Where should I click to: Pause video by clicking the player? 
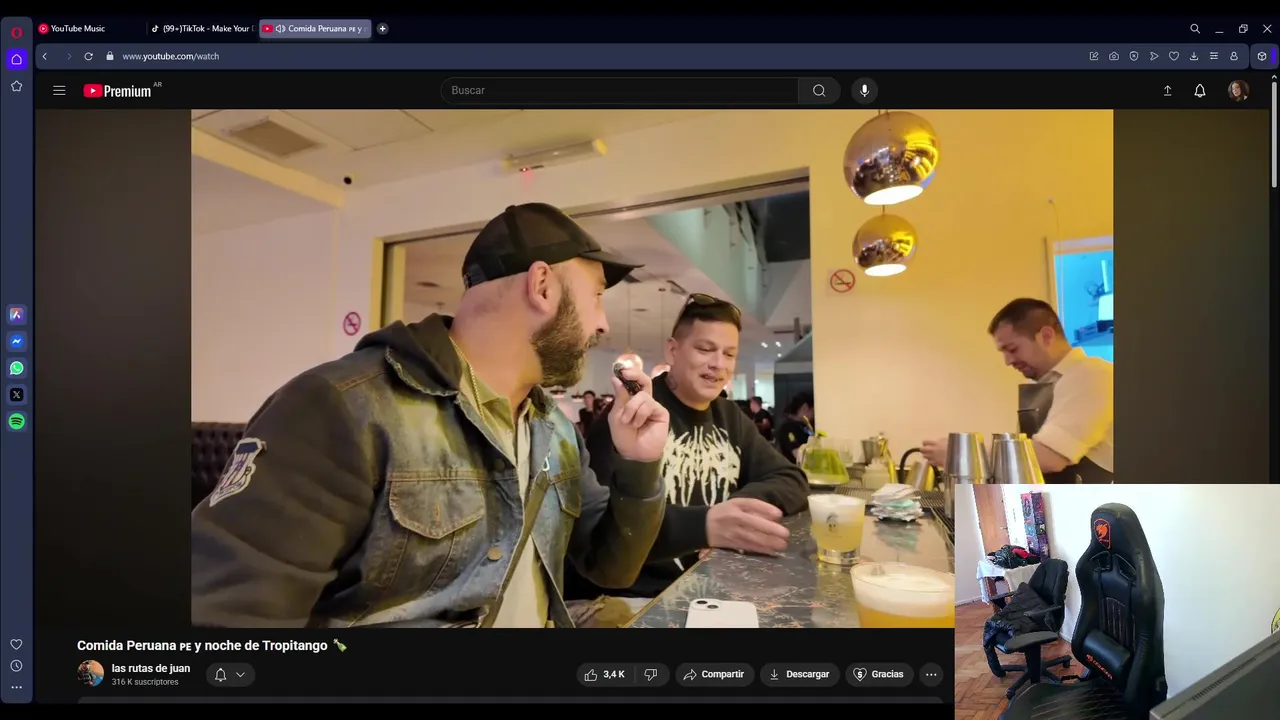click(x=652, y=368)
